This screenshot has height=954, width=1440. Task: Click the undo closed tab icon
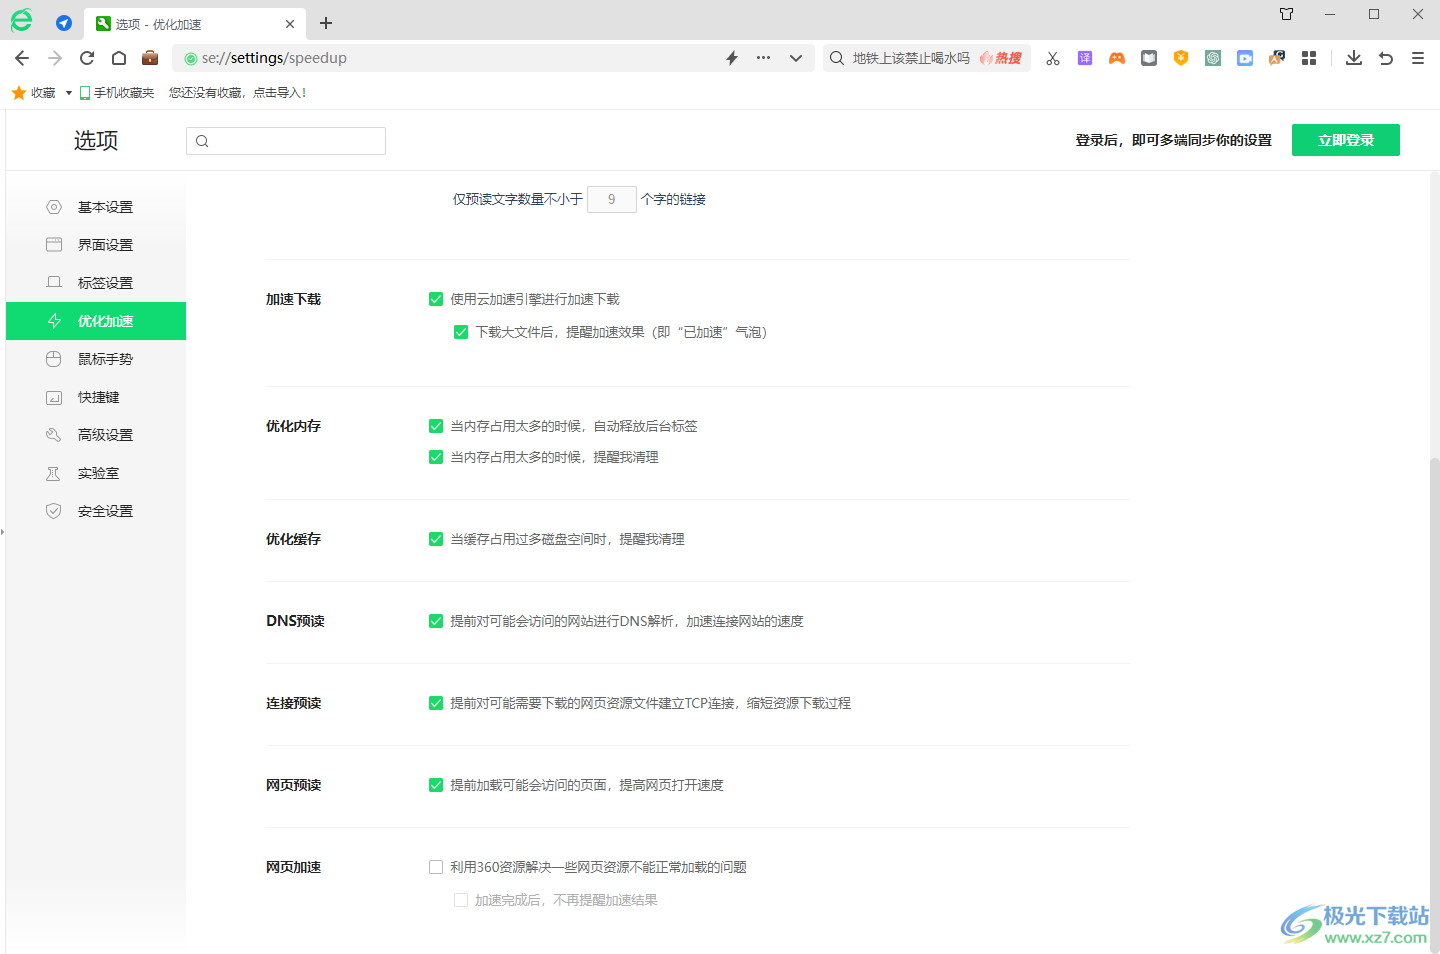(1386, 58)
